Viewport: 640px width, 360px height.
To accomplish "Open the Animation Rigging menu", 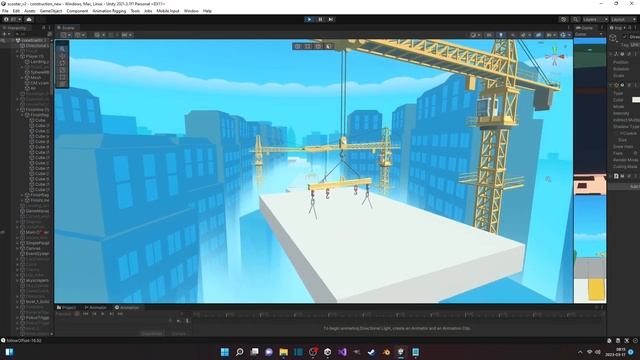I will (x=109, y=11).
